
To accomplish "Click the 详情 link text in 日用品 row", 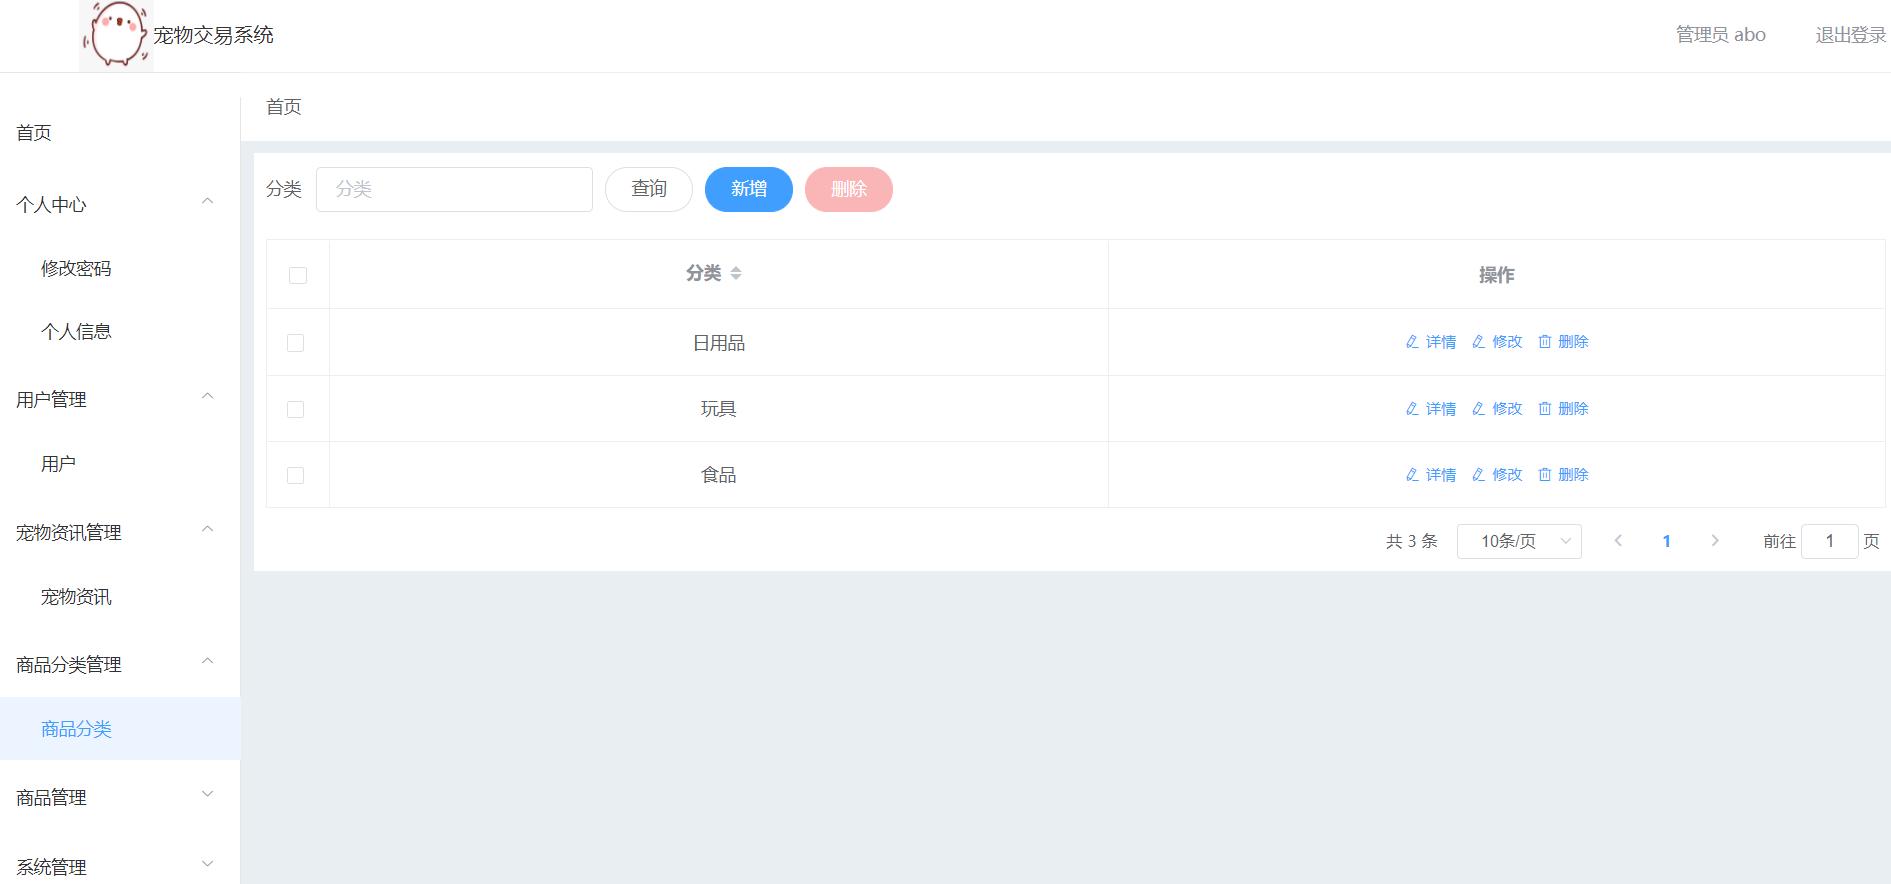I will (x=1441, y=342).
